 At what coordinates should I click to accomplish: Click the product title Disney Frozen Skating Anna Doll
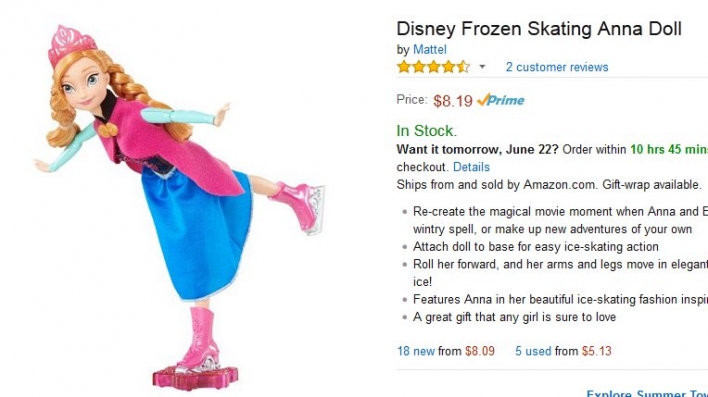539,28
